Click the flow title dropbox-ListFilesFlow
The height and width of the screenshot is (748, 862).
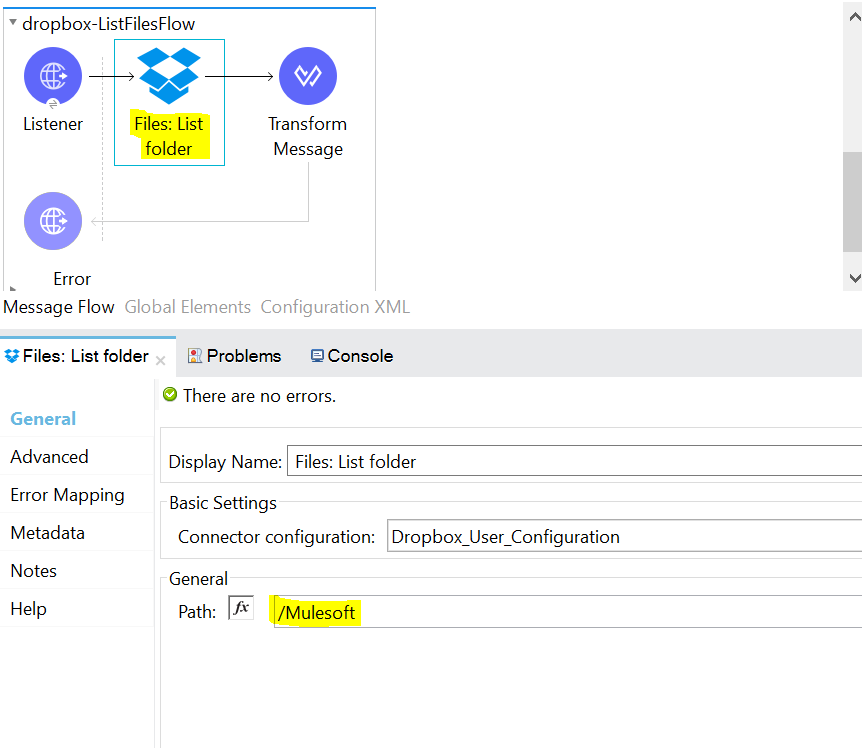point(108,24)
